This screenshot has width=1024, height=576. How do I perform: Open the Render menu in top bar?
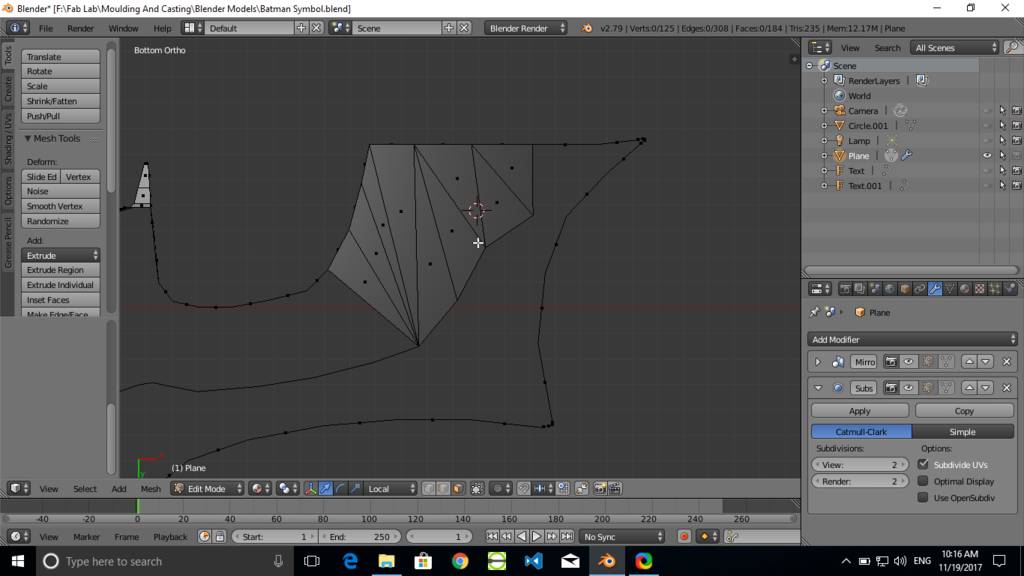coord(80,28)
